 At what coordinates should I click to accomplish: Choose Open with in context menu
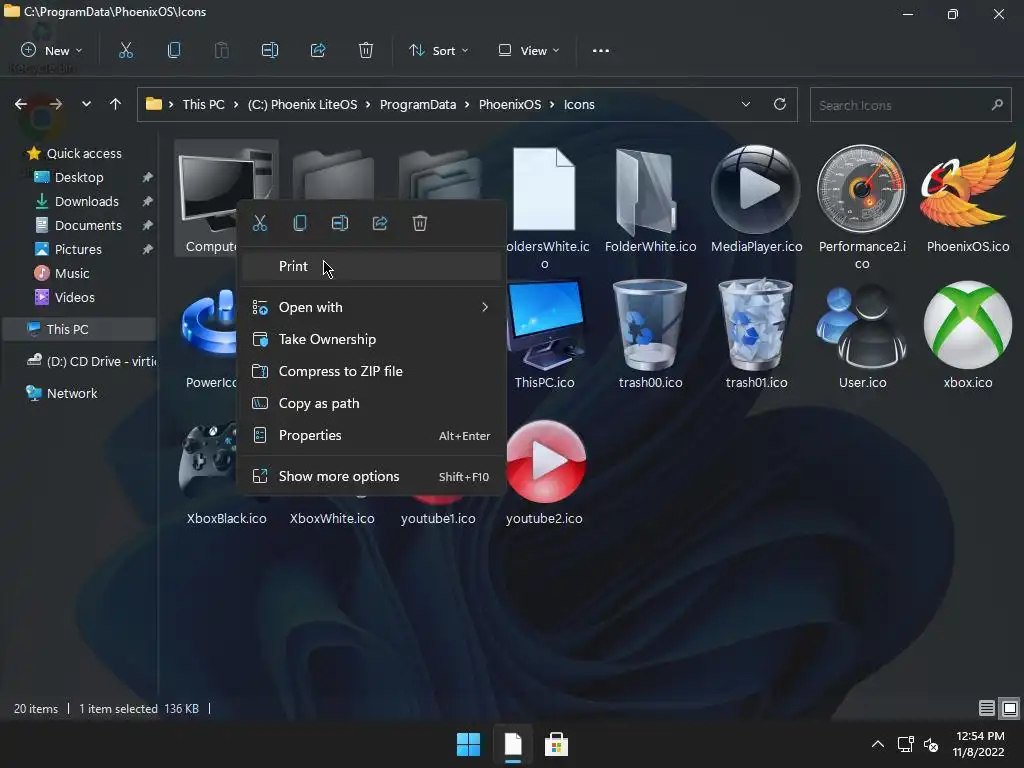point(371,307)
